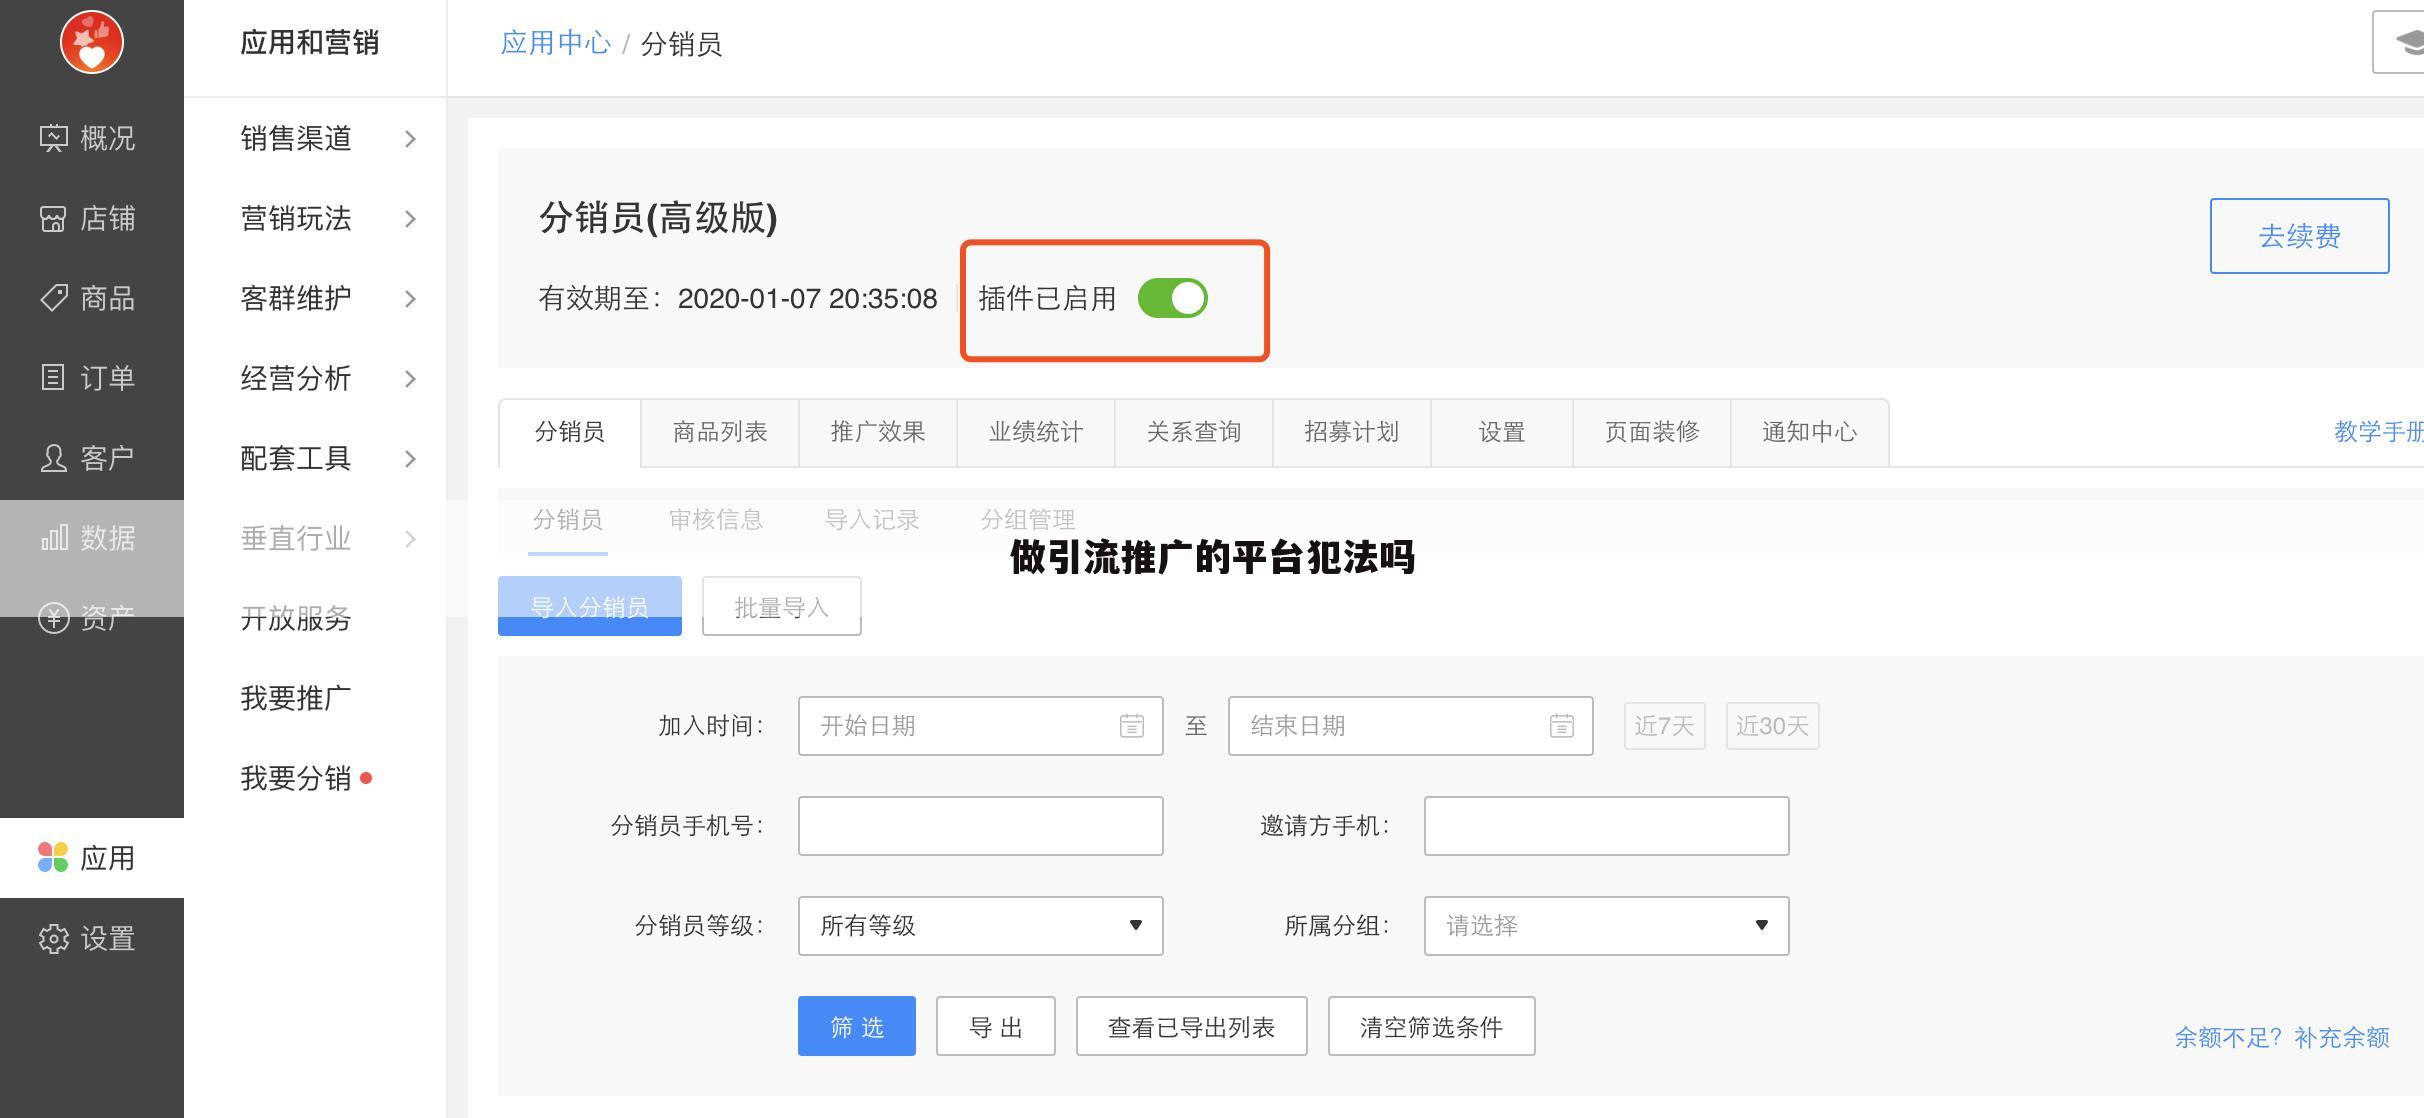Click the shop avatar logo
This screenshot has width=2424, height=1118.
(91, 42)
